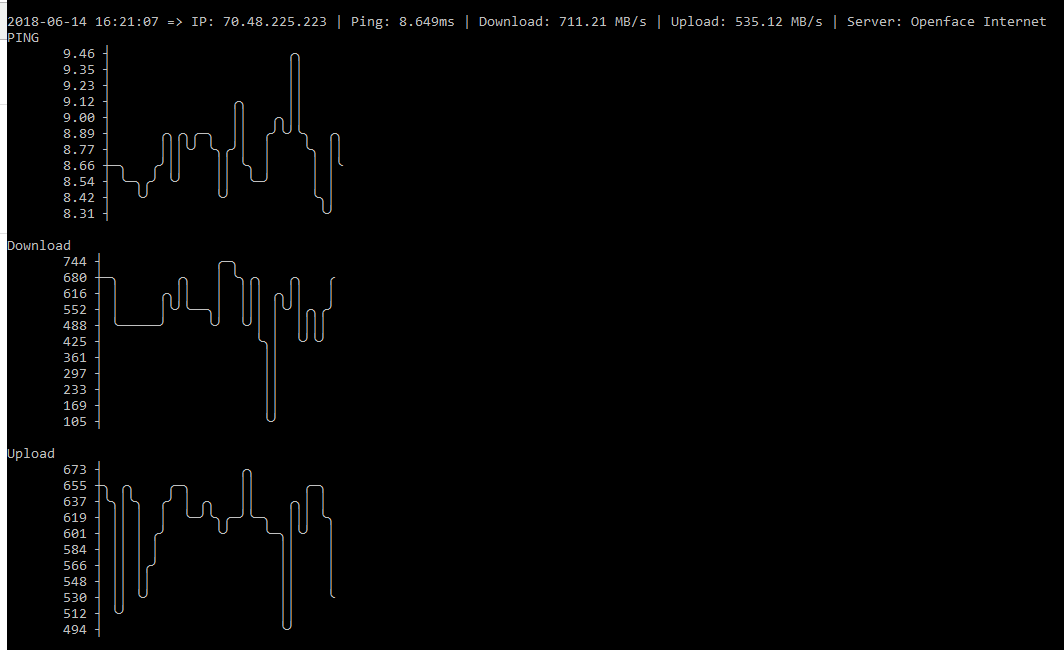The height and width of the screenshot is (650, 1064).
Task: Click the 8.31 ping axis label
Action: pos(79,213)
